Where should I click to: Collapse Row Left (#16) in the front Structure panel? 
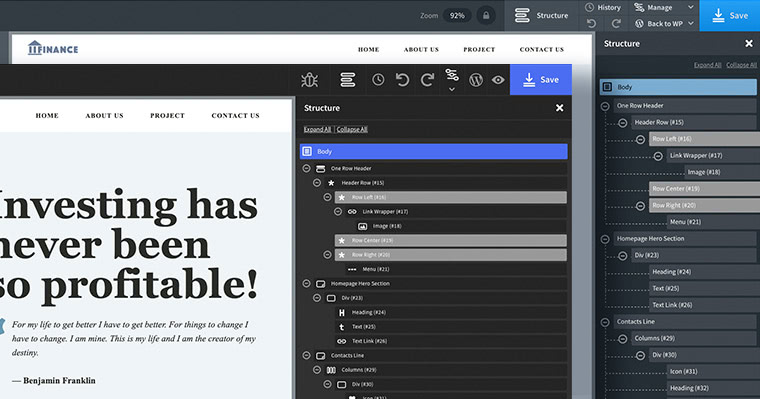(x=328, y=197)
